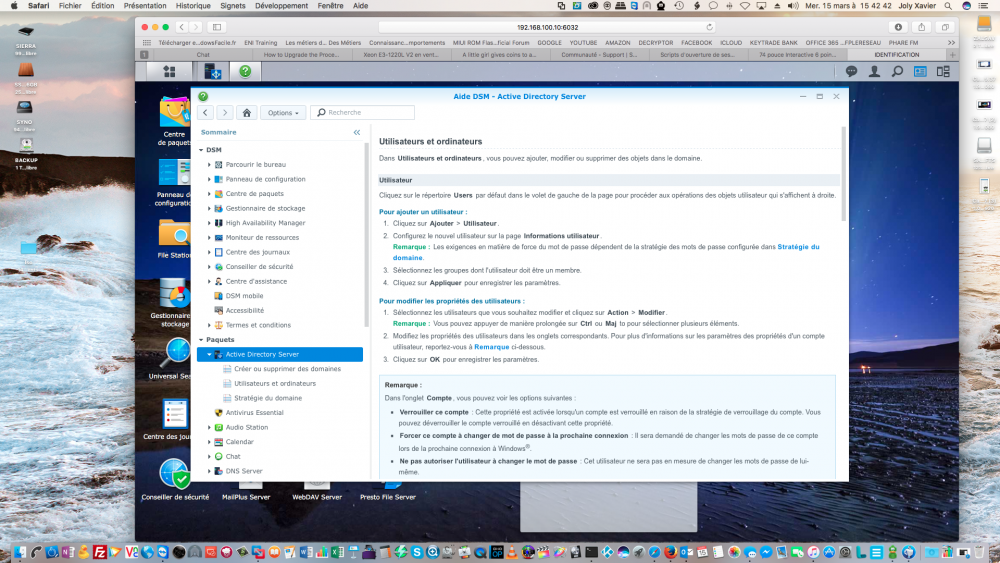Go back in the help window
This screenshot has width=1000, height=563.
(x=205, y=113)
